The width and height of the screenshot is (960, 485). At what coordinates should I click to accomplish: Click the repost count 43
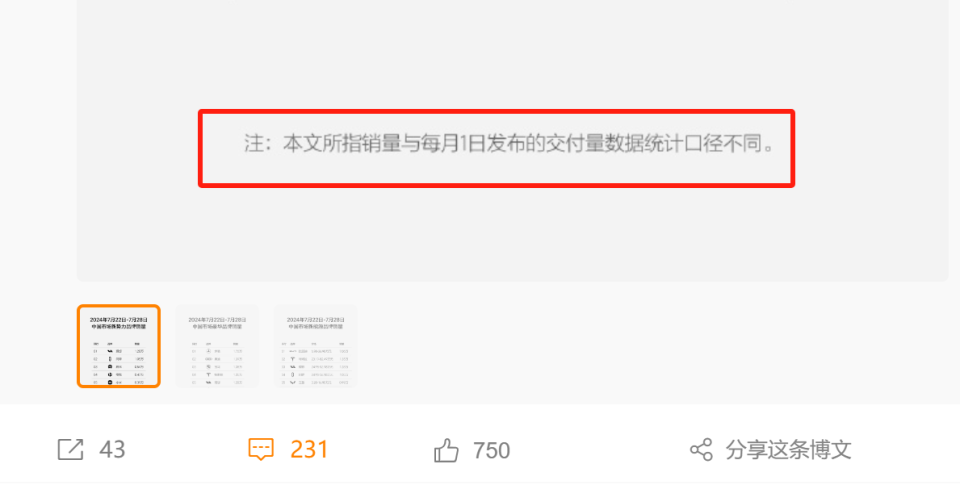coord(112,450)
